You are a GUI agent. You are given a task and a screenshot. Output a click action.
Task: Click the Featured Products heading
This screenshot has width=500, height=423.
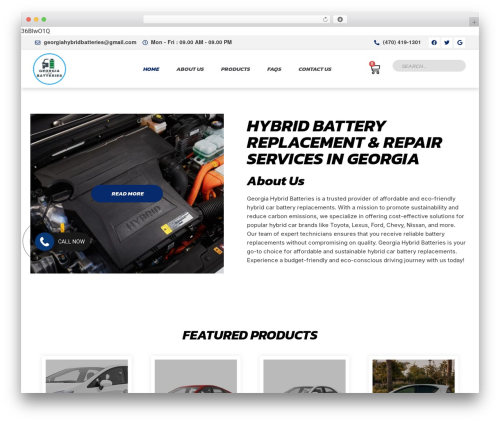click(250, 335)
